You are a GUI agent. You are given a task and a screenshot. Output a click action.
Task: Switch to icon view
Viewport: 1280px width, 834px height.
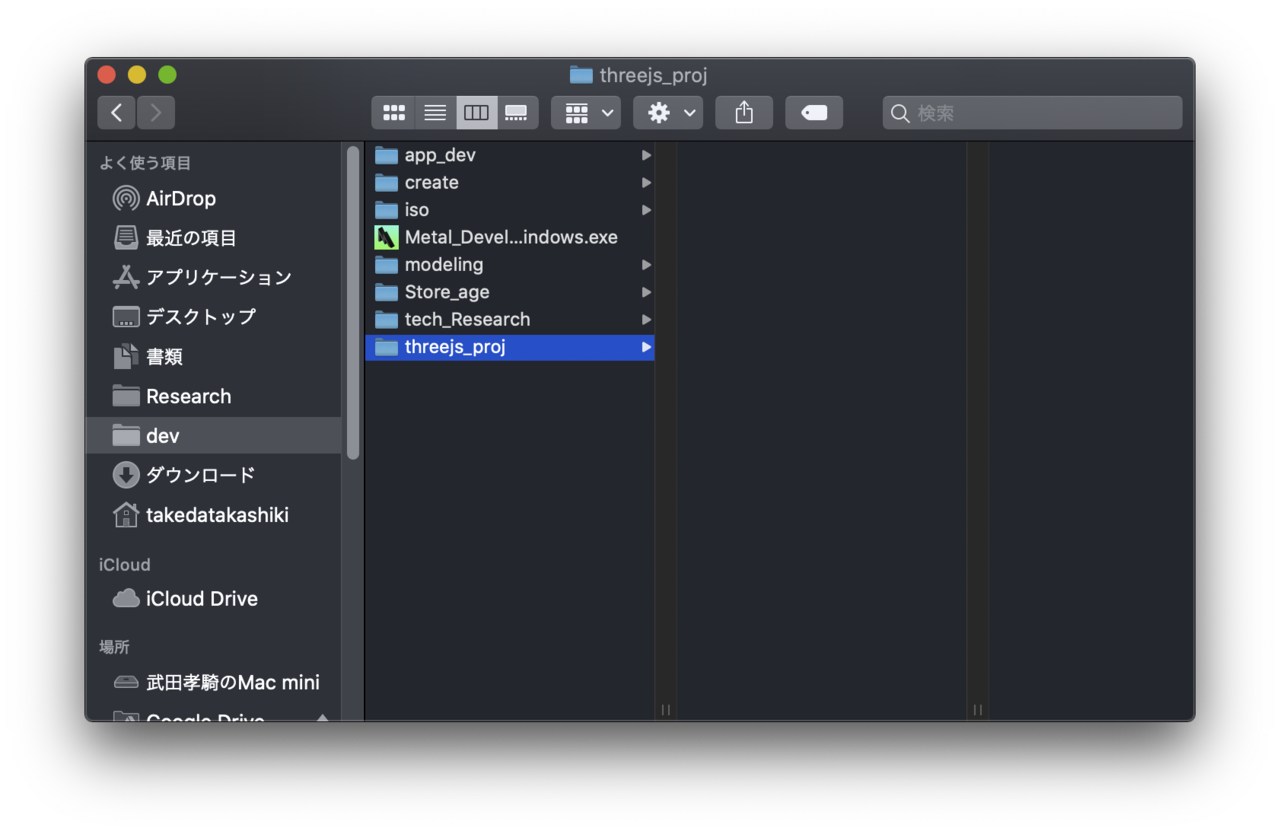[394, 113]
